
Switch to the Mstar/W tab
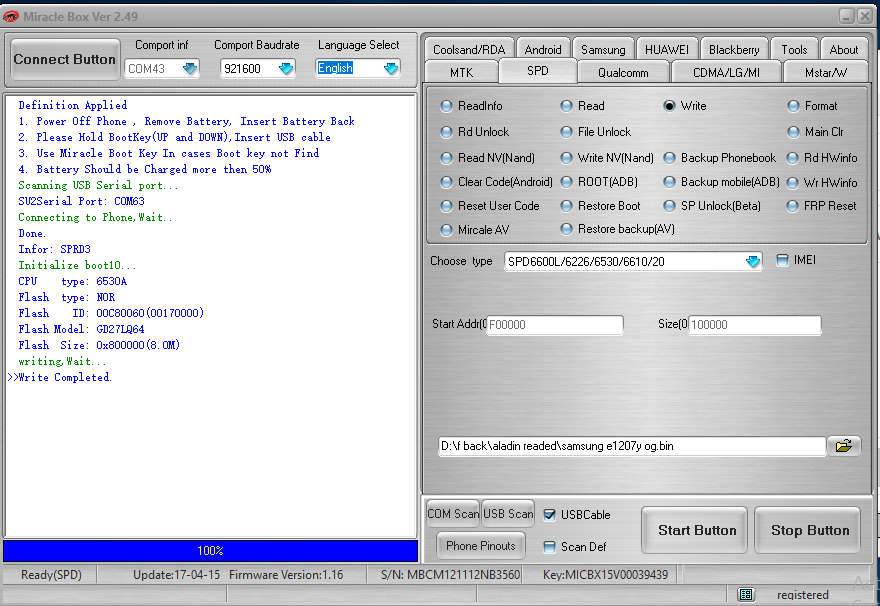pos(826,72)
